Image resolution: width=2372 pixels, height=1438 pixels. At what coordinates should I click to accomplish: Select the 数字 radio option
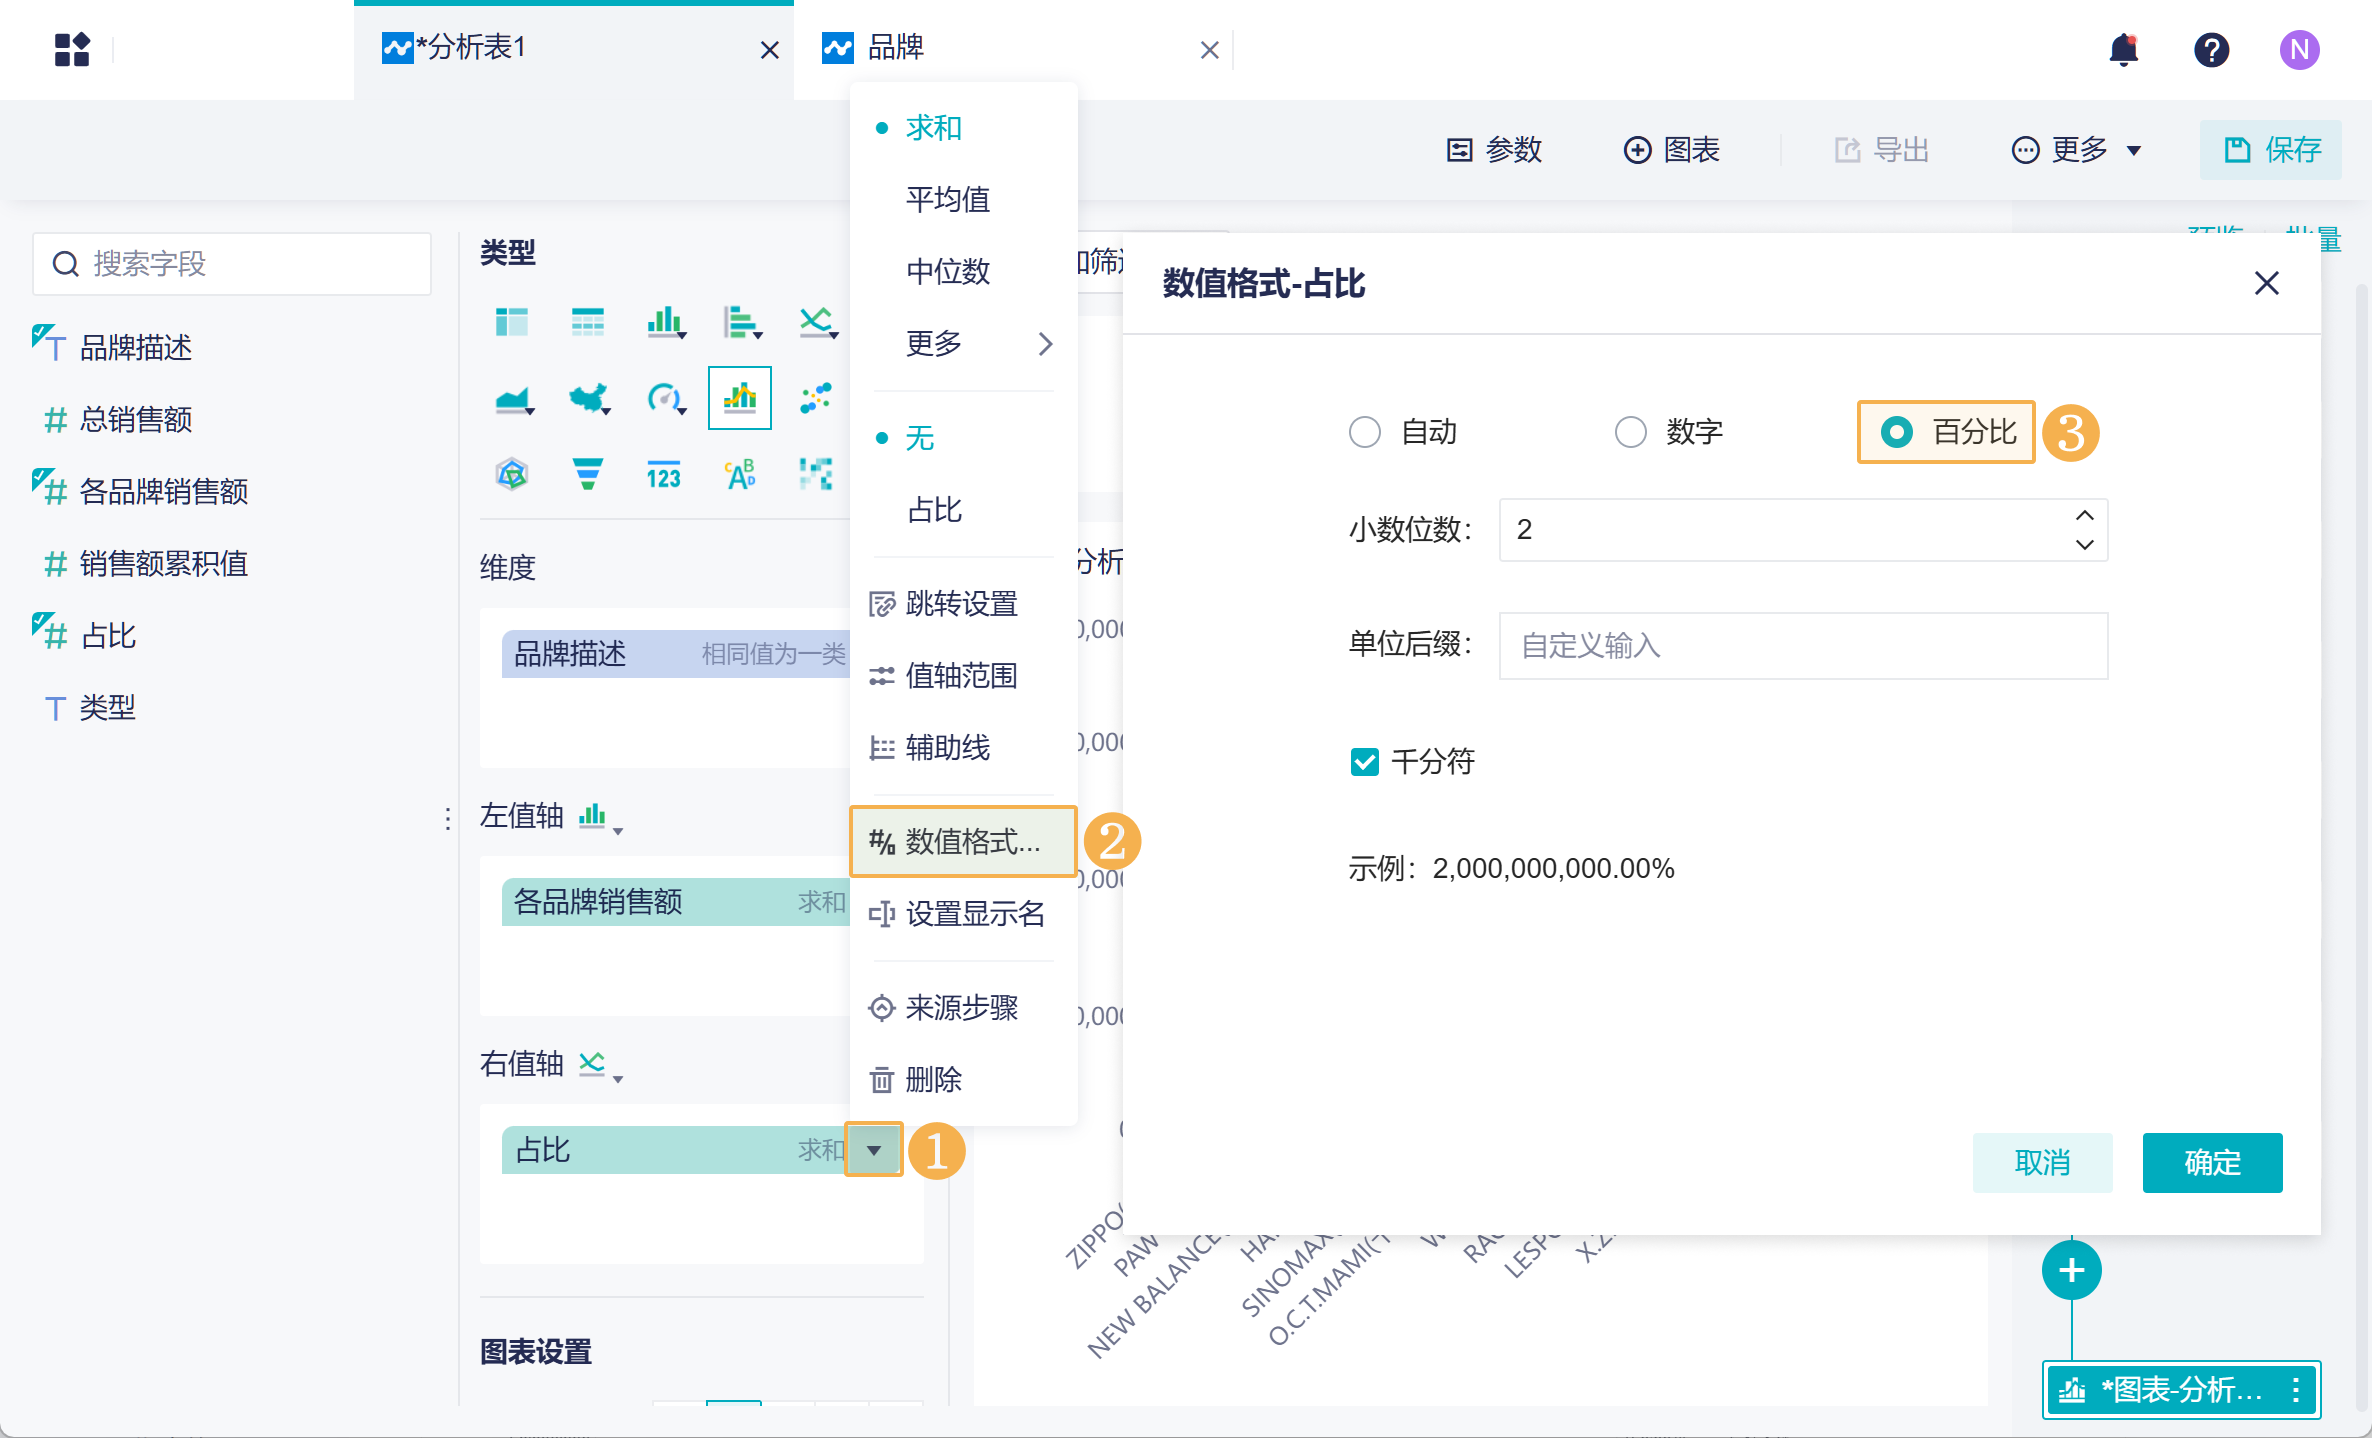pos(1631,432)
